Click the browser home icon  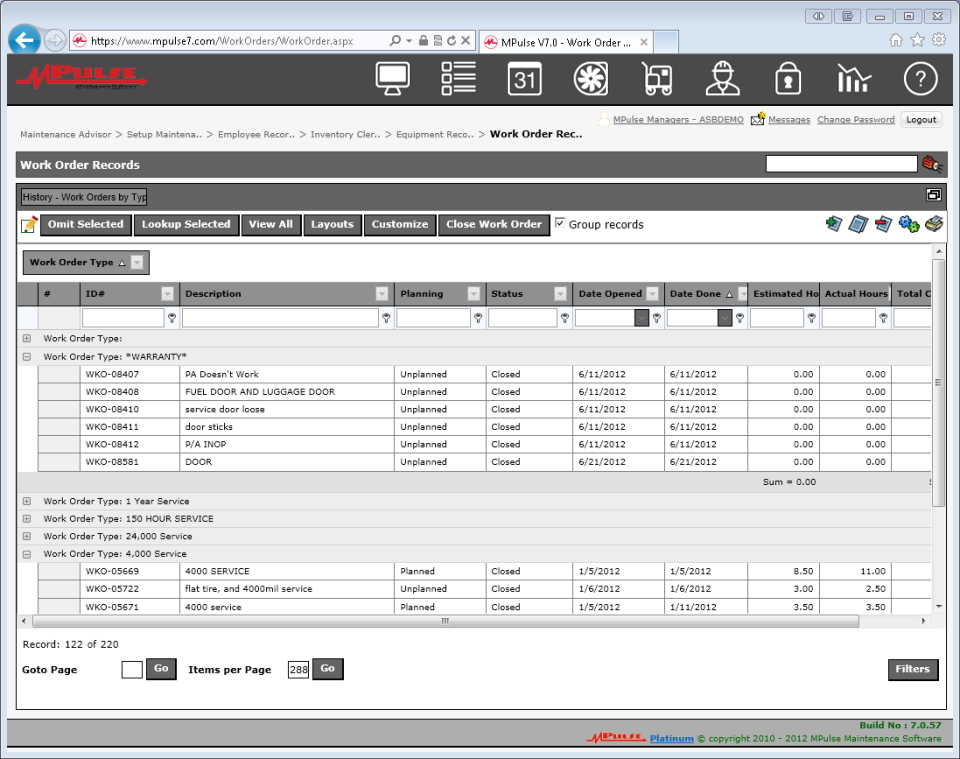pos(896,40)
